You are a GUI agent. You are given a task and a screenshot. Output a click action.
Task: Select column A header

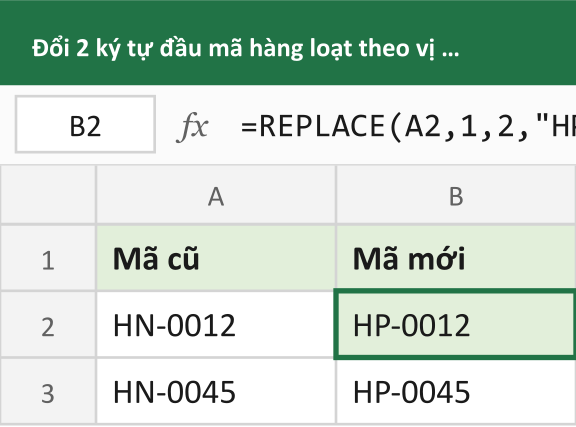coord(216,195)
